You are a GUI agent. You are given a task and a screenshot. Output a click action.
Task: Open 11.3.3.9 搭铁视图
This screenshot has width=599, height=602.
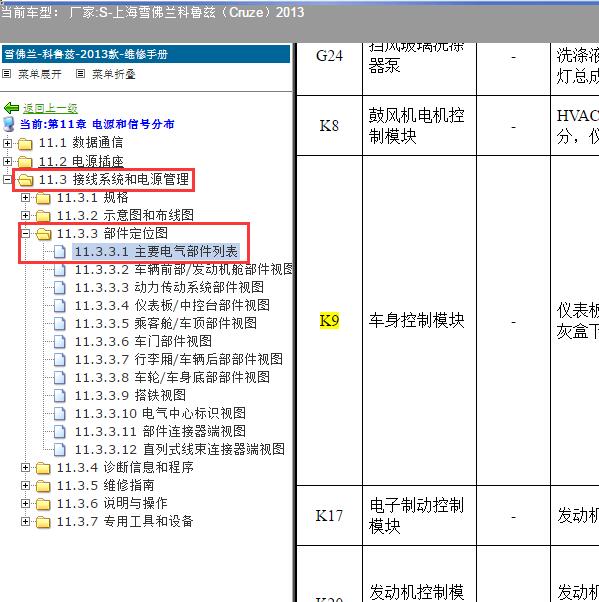130,395
